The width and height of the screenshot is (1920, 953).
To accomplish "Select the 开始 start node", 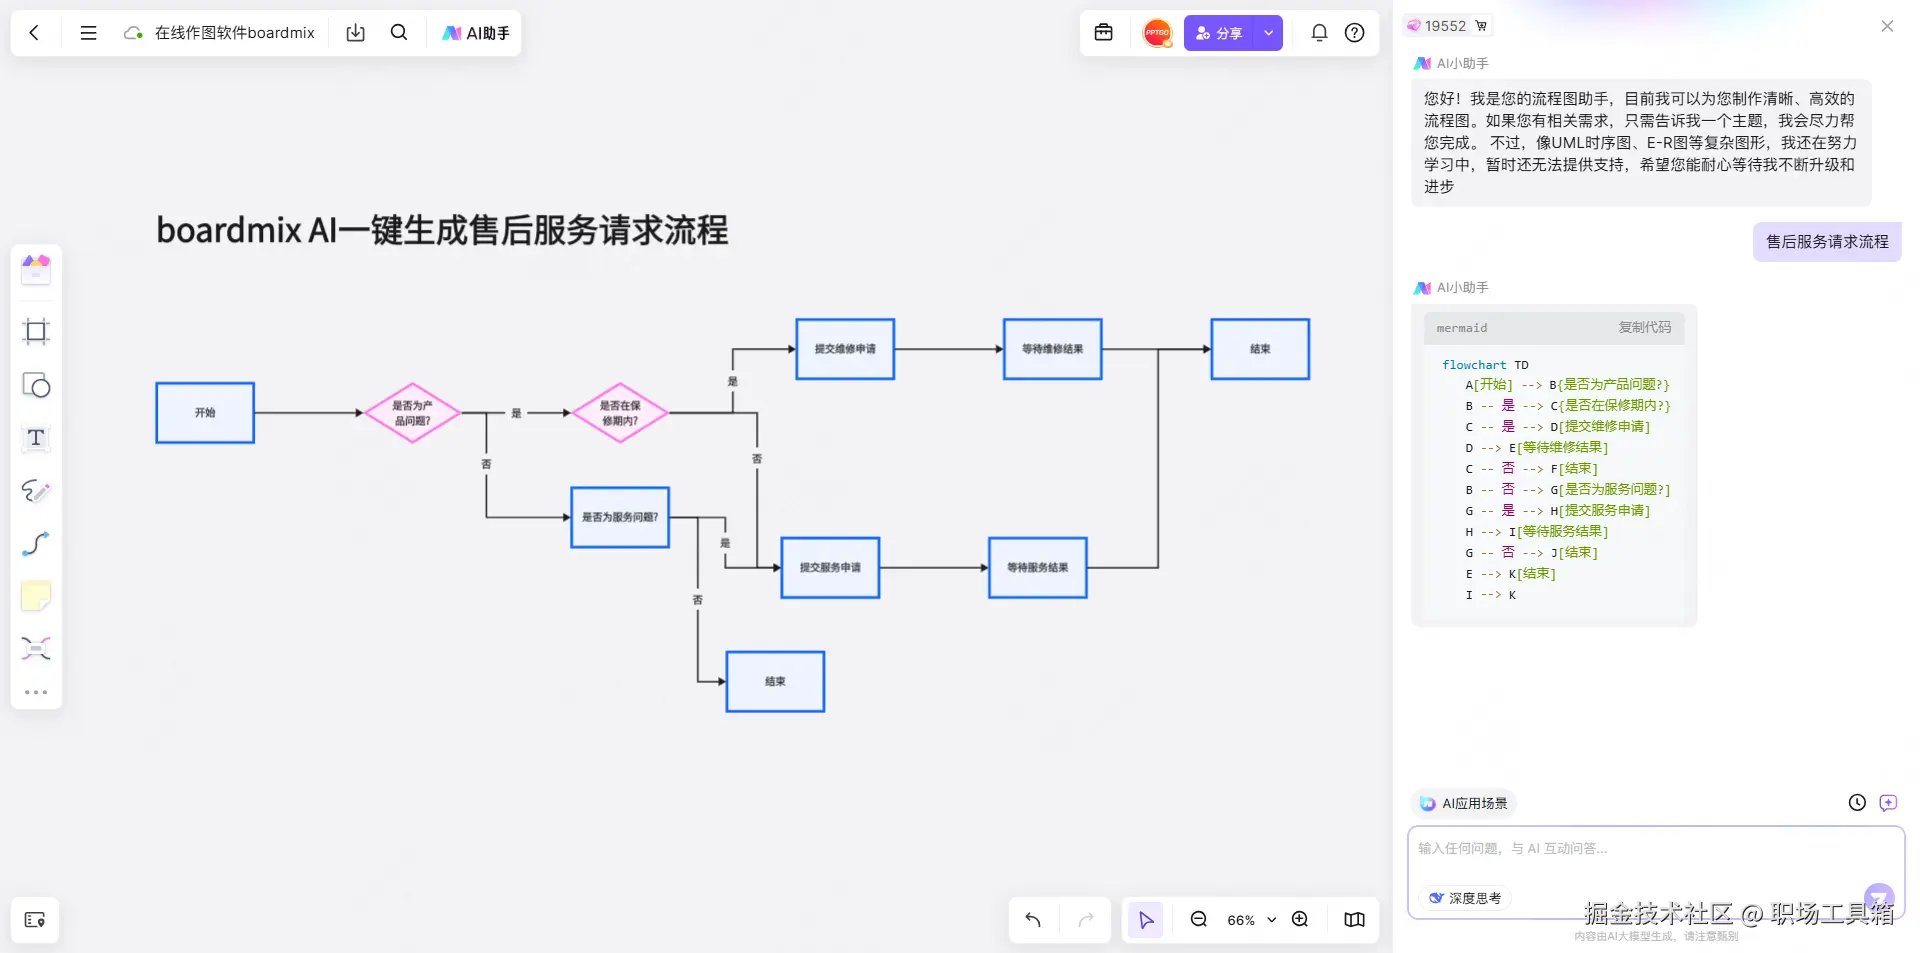I will click(205, 413).
